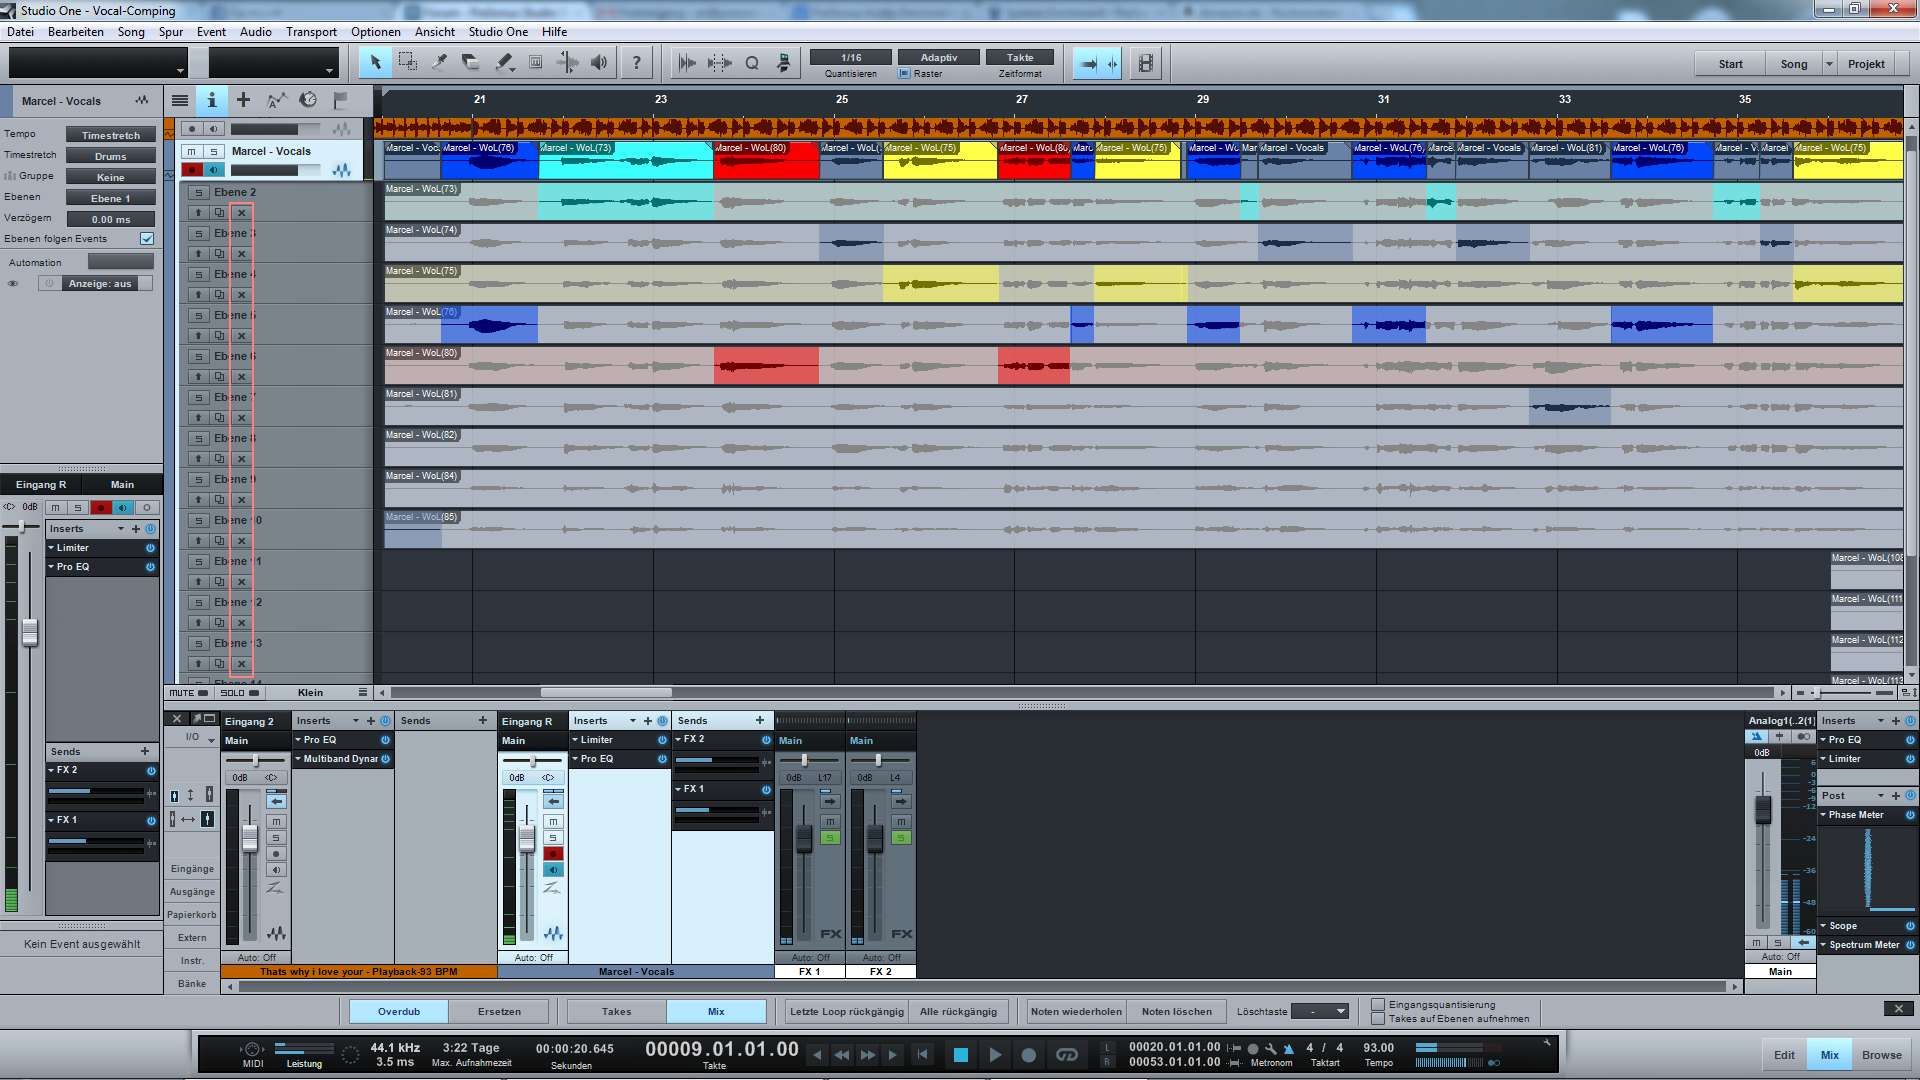
Task: Open the track list hamburger icon
Action: tap(180, 100)
